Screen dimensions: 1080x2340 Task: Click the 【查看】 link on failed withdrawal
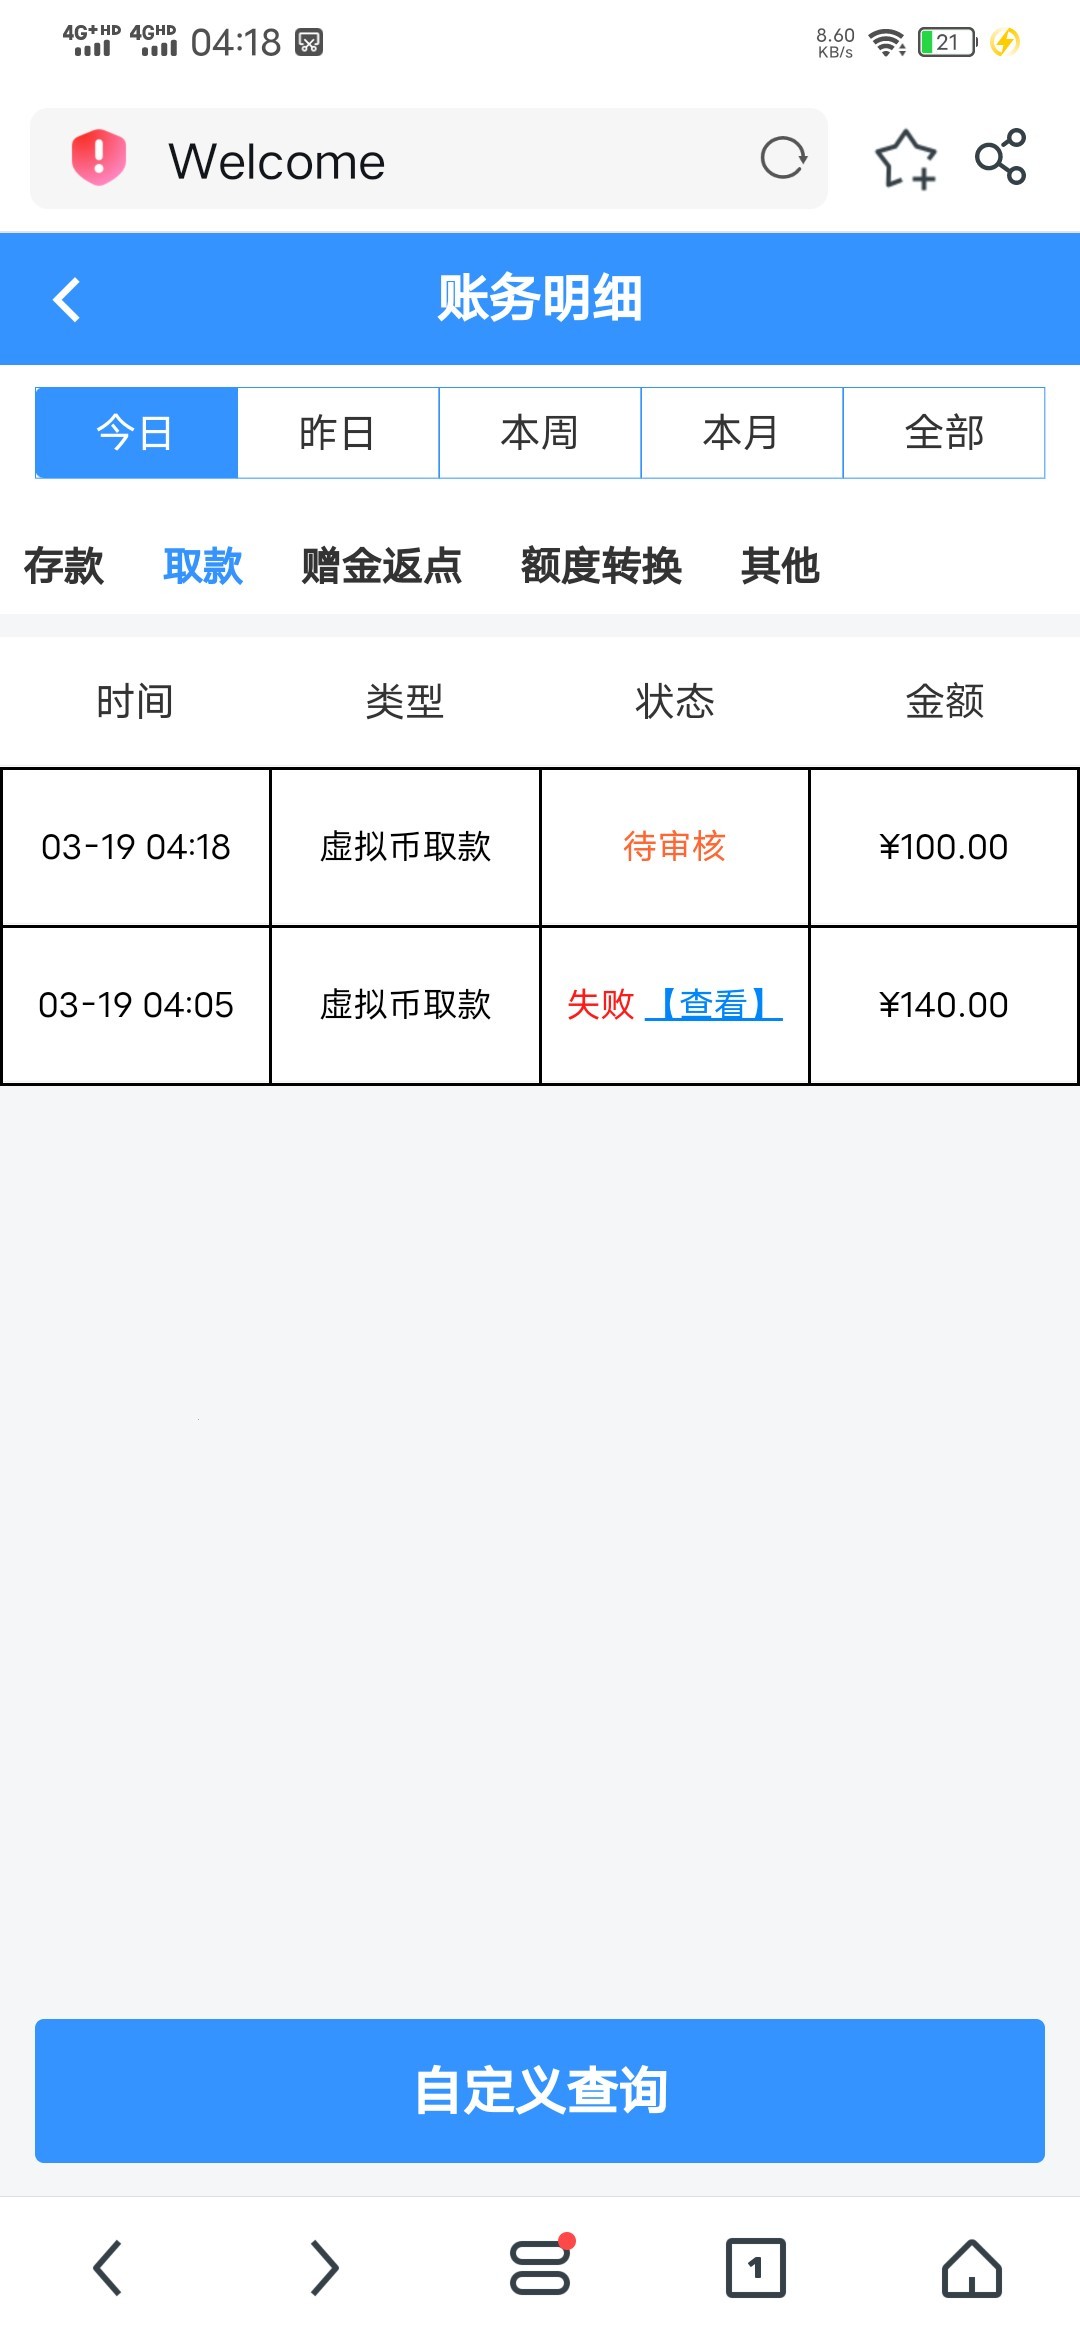click(714, 1004)
